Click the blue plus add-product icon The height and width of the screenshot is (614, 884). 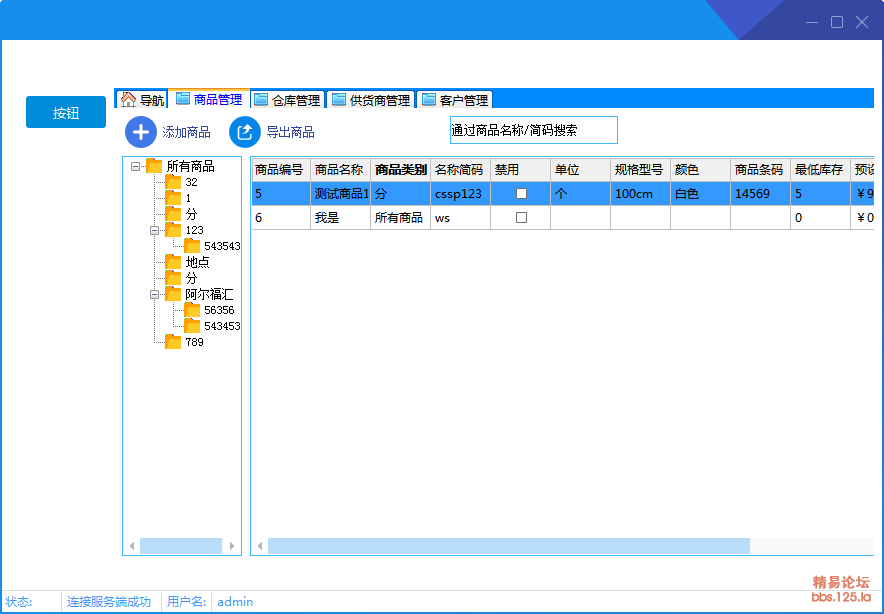[140, 132]
